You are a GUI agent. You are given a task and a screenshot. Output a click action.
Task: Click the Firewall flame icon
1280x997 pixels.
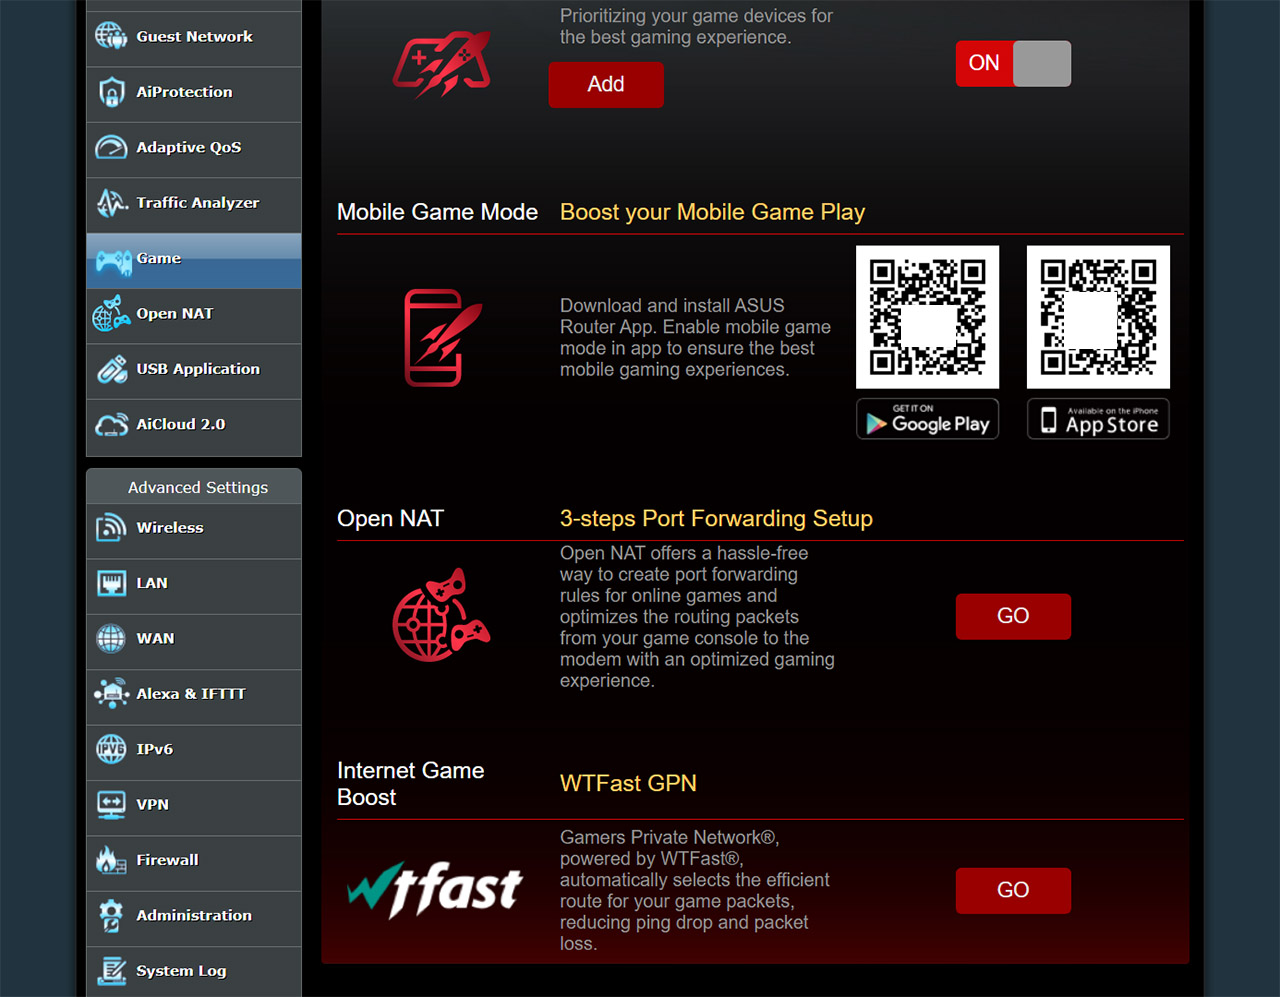[x=111, y=860]
